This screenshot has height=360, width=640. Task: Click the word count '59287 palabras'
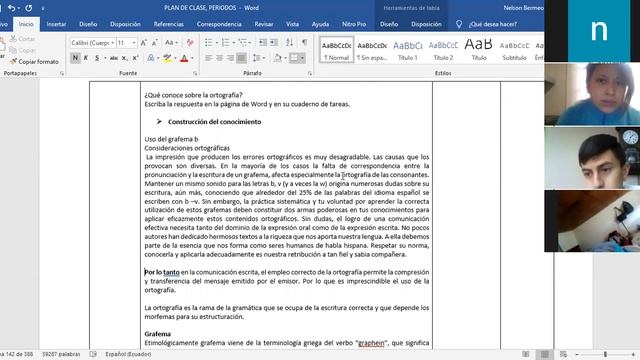tap(61, 354)
